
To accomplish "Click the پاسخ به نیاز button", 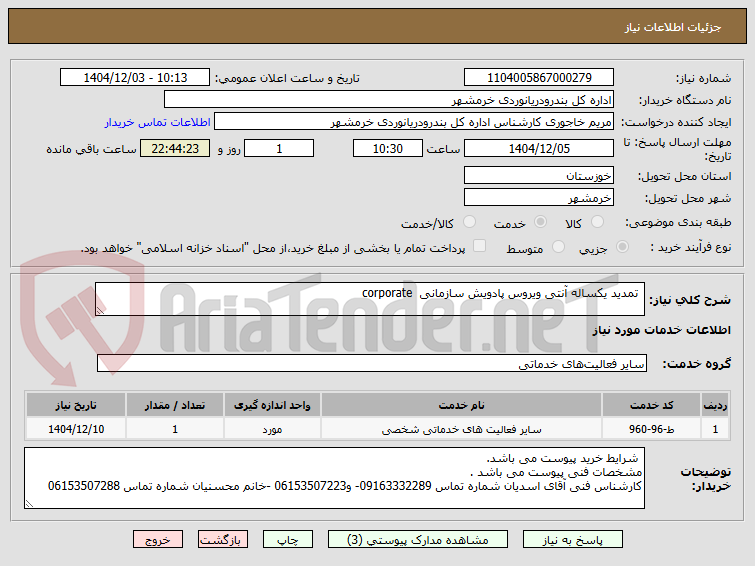I will click(x=573, y=540).
